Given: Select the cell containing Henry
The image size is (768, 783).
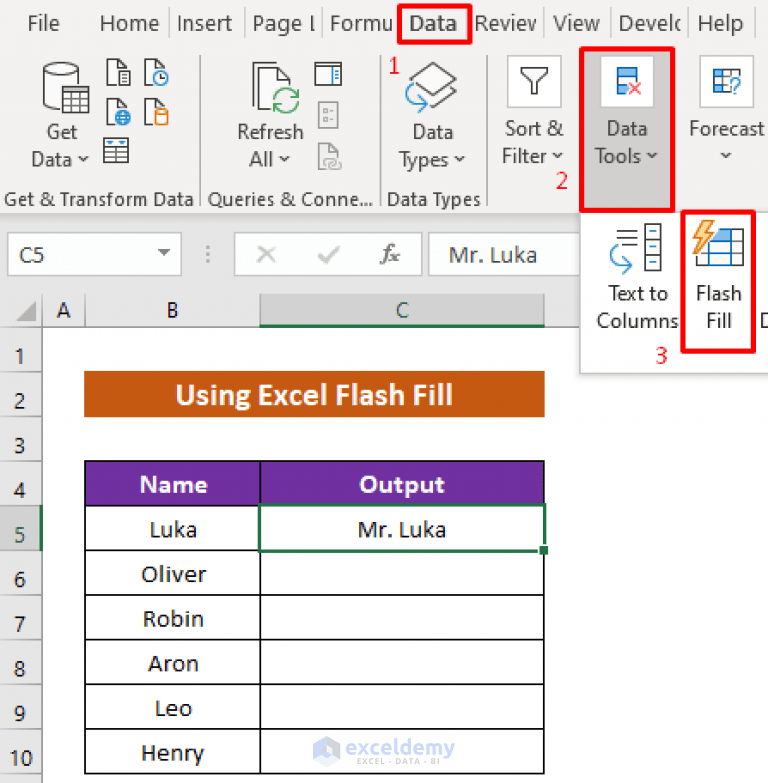Looking at the screenshot, I should point(173,752).
